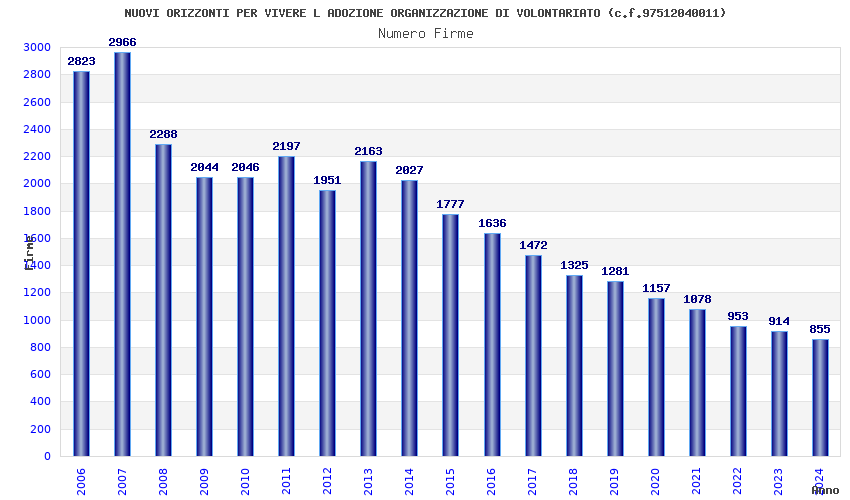This screenshot has height=500, width=850.
Task: Click the x-axis year label 2019
Action: pos(615,482)
